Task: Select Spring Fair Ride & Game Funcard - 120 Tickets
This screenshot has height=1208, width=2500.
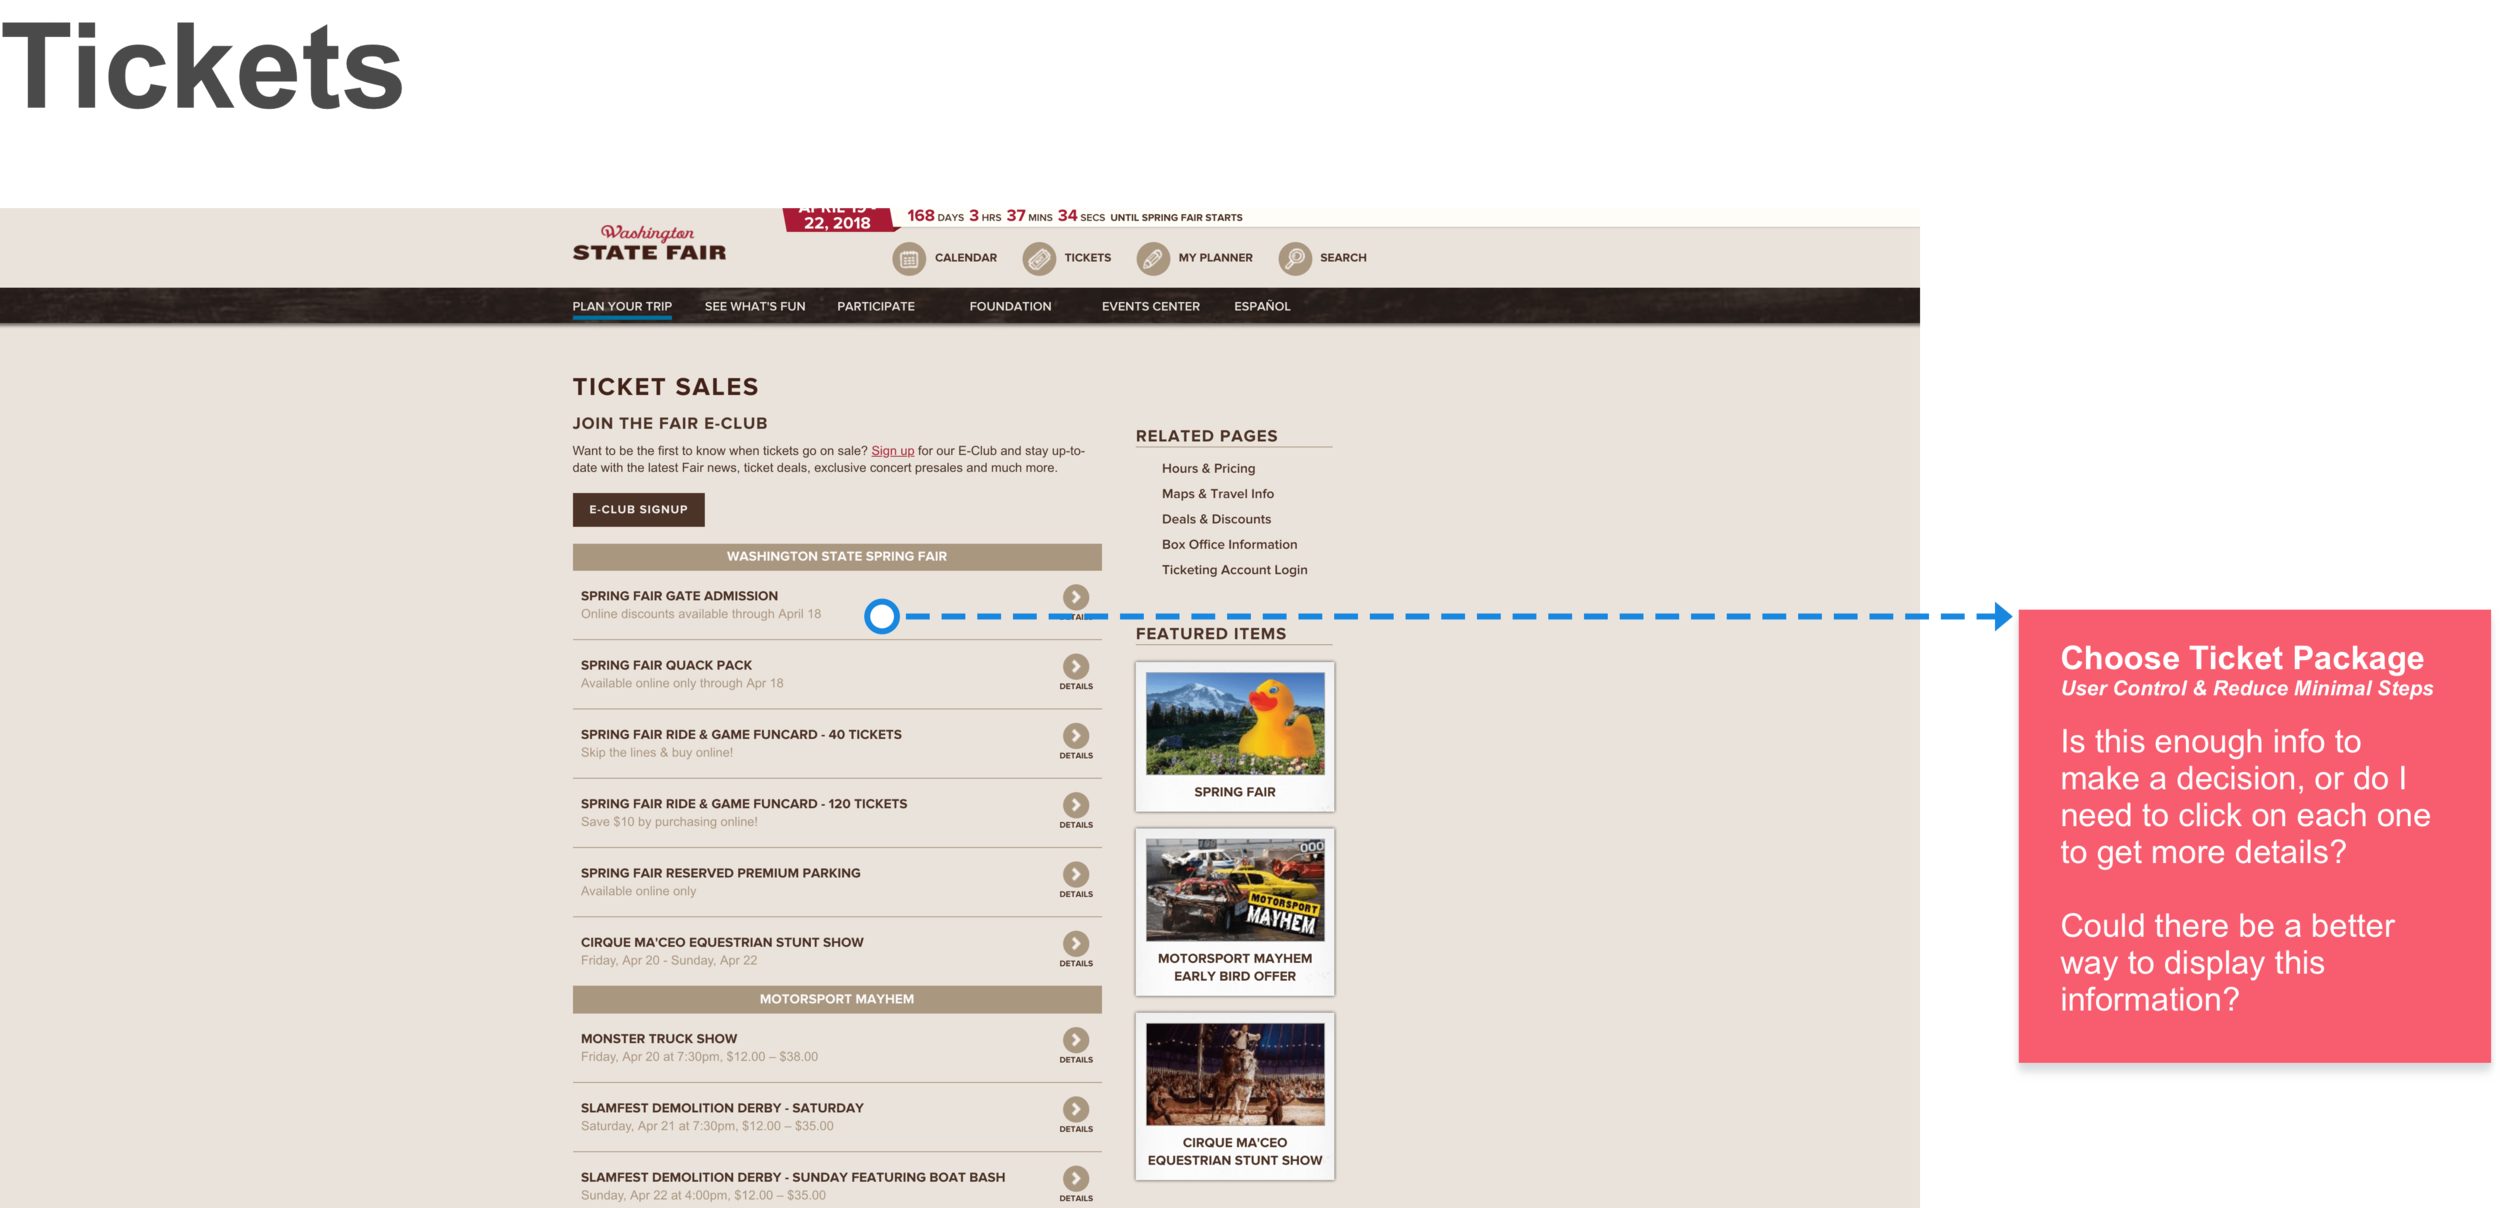Action: (x=744, y=804)
